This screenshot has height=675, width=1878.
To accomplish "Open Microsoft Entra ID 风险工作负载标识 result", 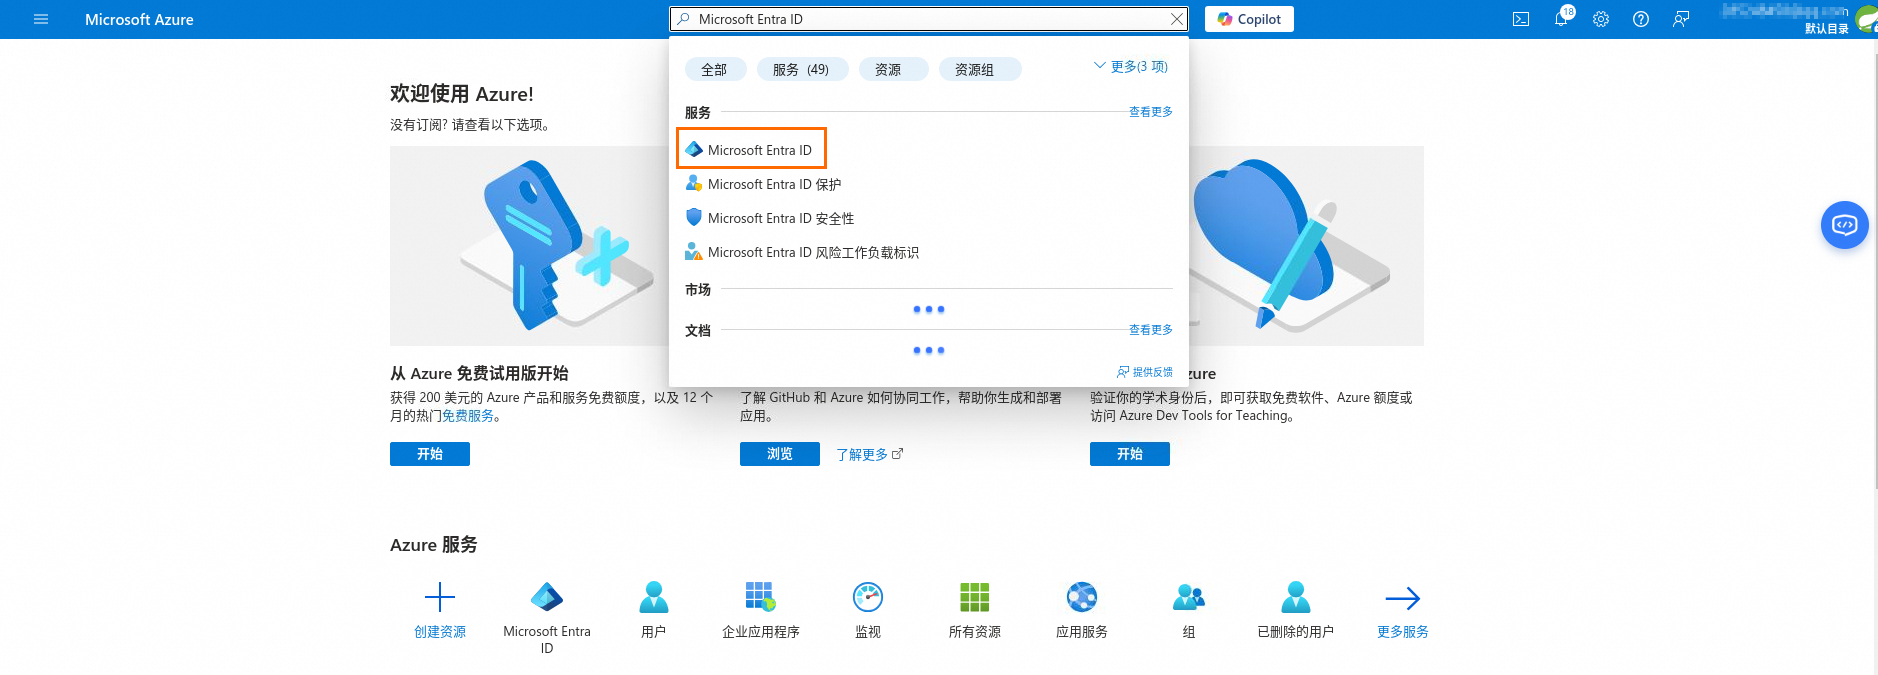I will click(813, 252).
